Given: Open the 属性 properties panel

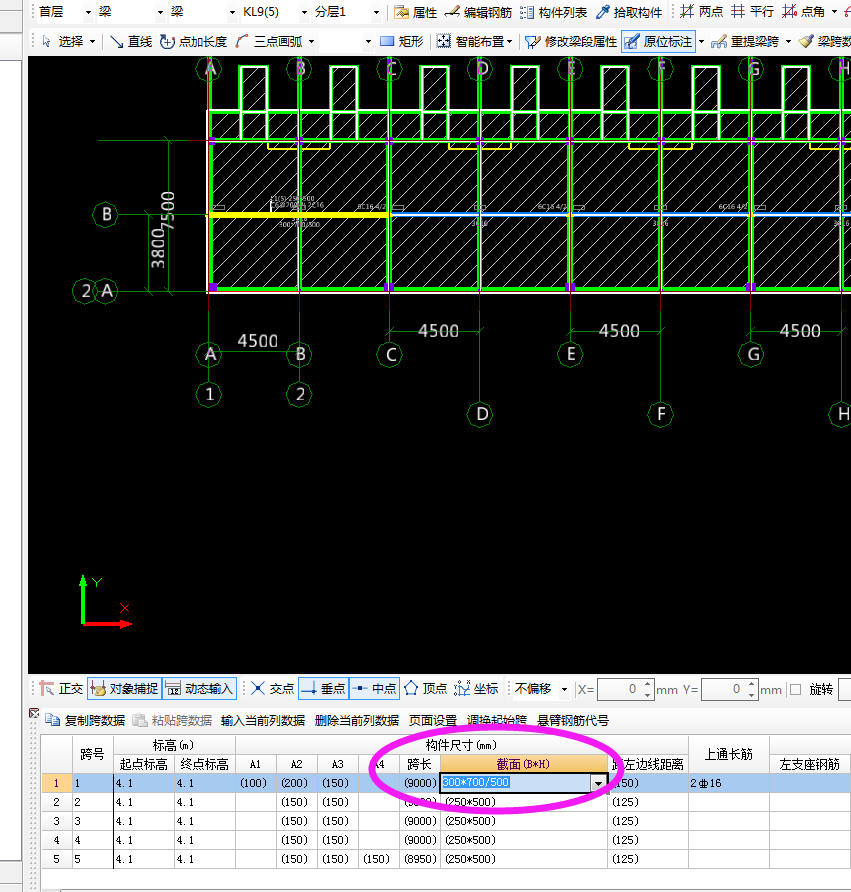Looking at the screenshot, I should (415, 12).
